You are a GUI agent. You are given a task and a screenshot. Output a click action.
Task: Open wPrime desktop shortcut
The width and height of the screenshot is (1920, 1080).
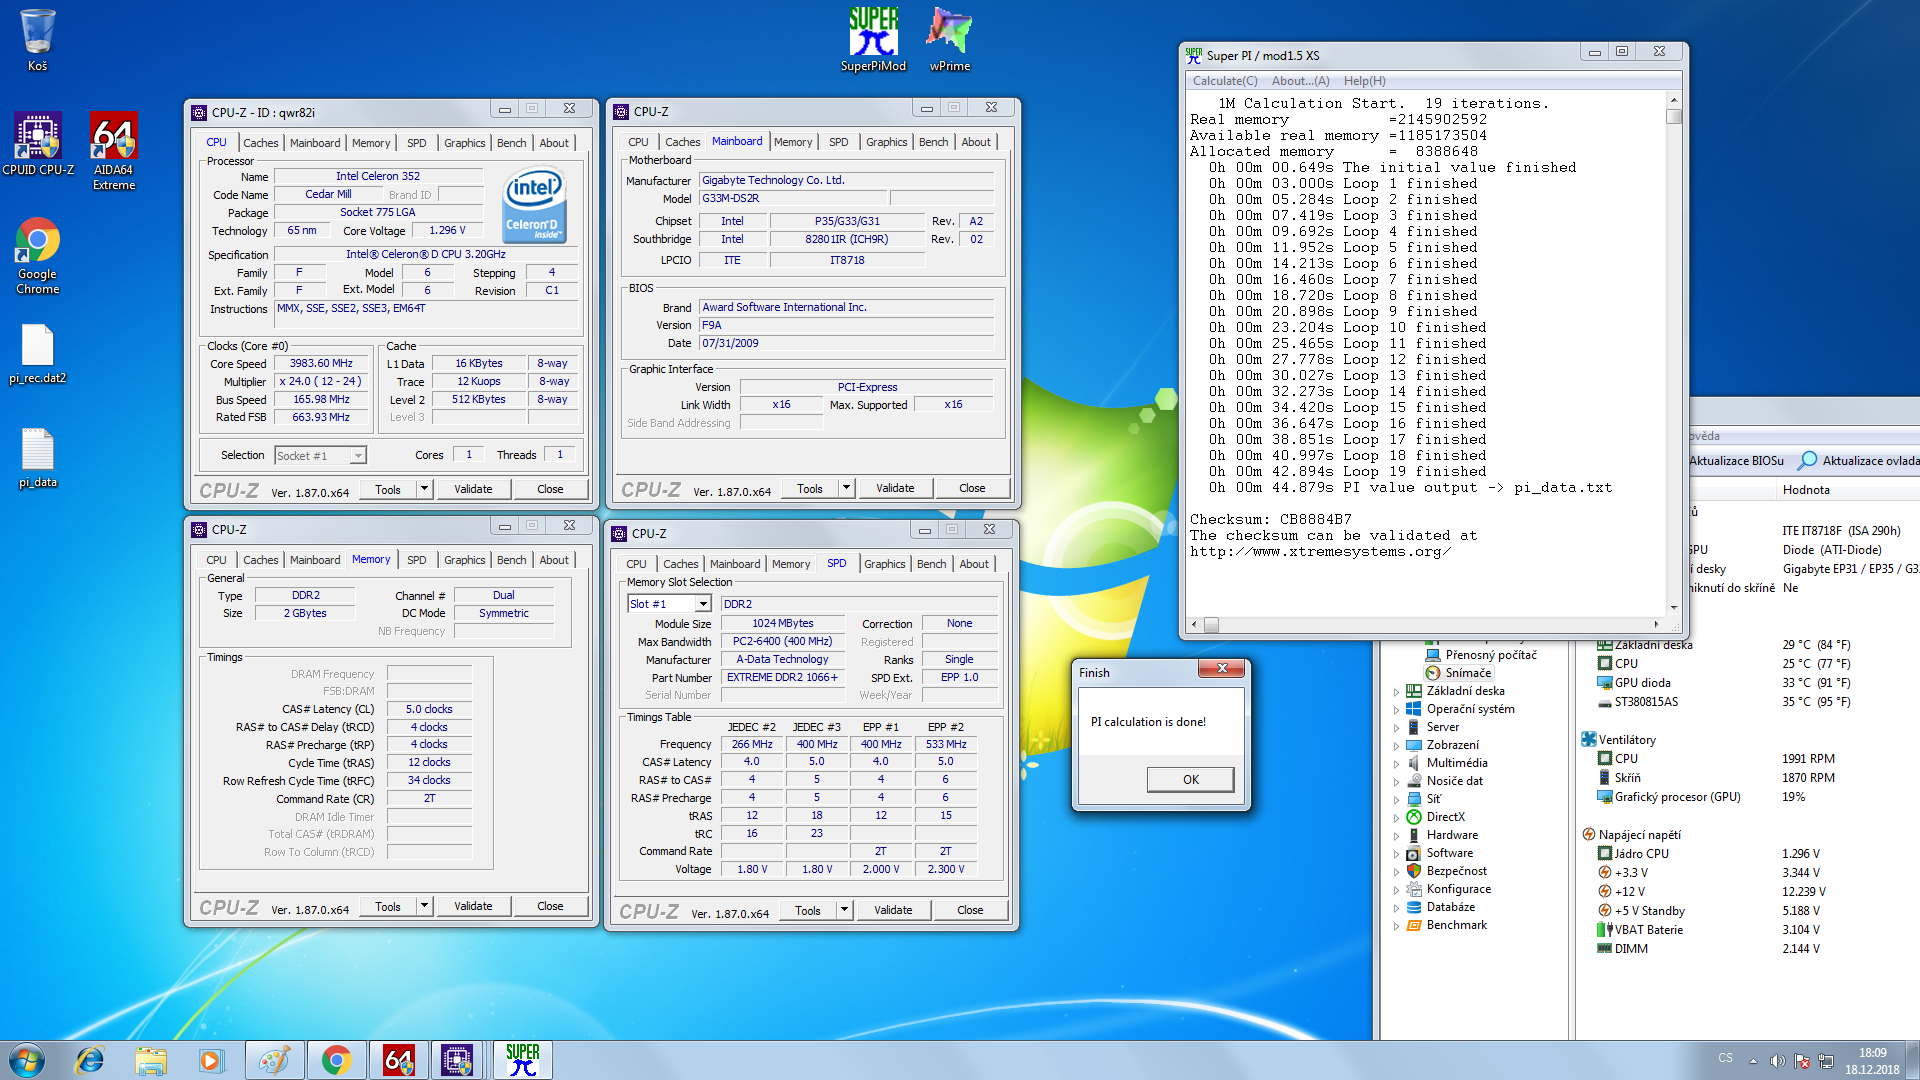click(x=949, y=40)
